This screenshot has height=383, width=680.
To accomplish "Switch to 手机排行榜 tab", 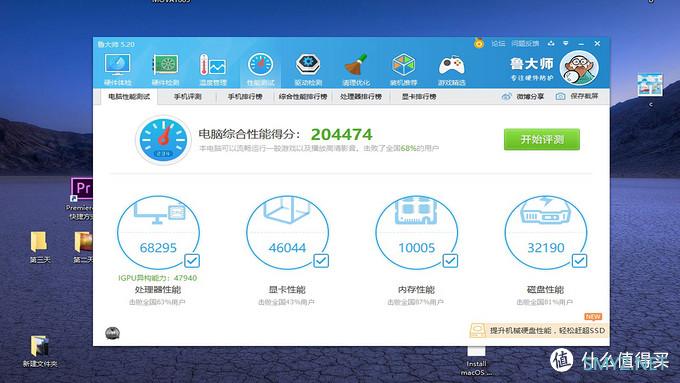I will coord(245,97).
